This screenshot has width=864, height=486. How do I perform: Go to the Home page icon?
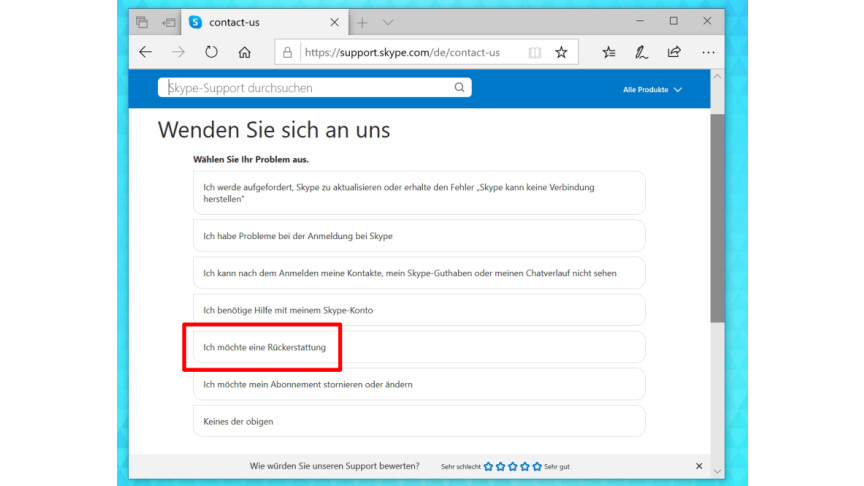pyautogui.click(x=245, y=52)
